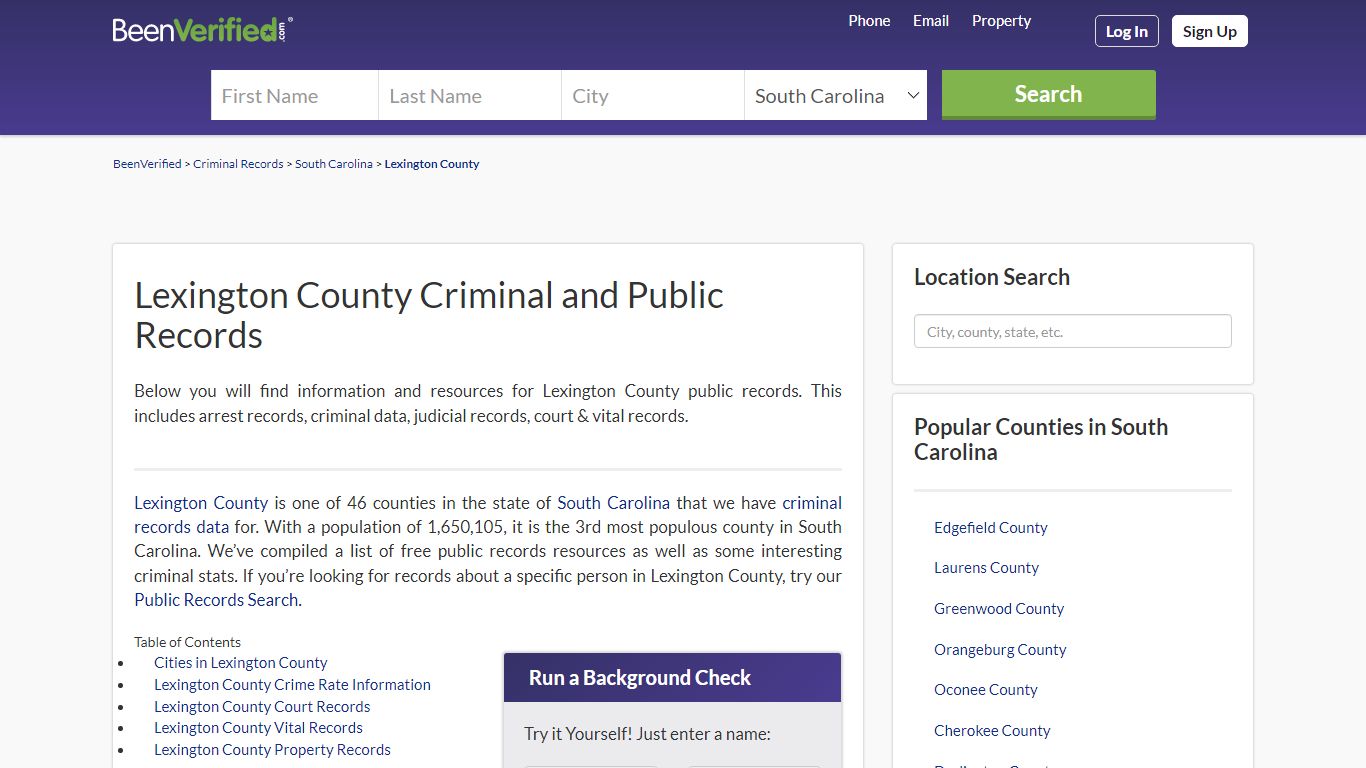Image resolution: width=1366 pixels, height=768 pixels.
Task: Click the BeenVerified logo
Action: click(203, 30)
